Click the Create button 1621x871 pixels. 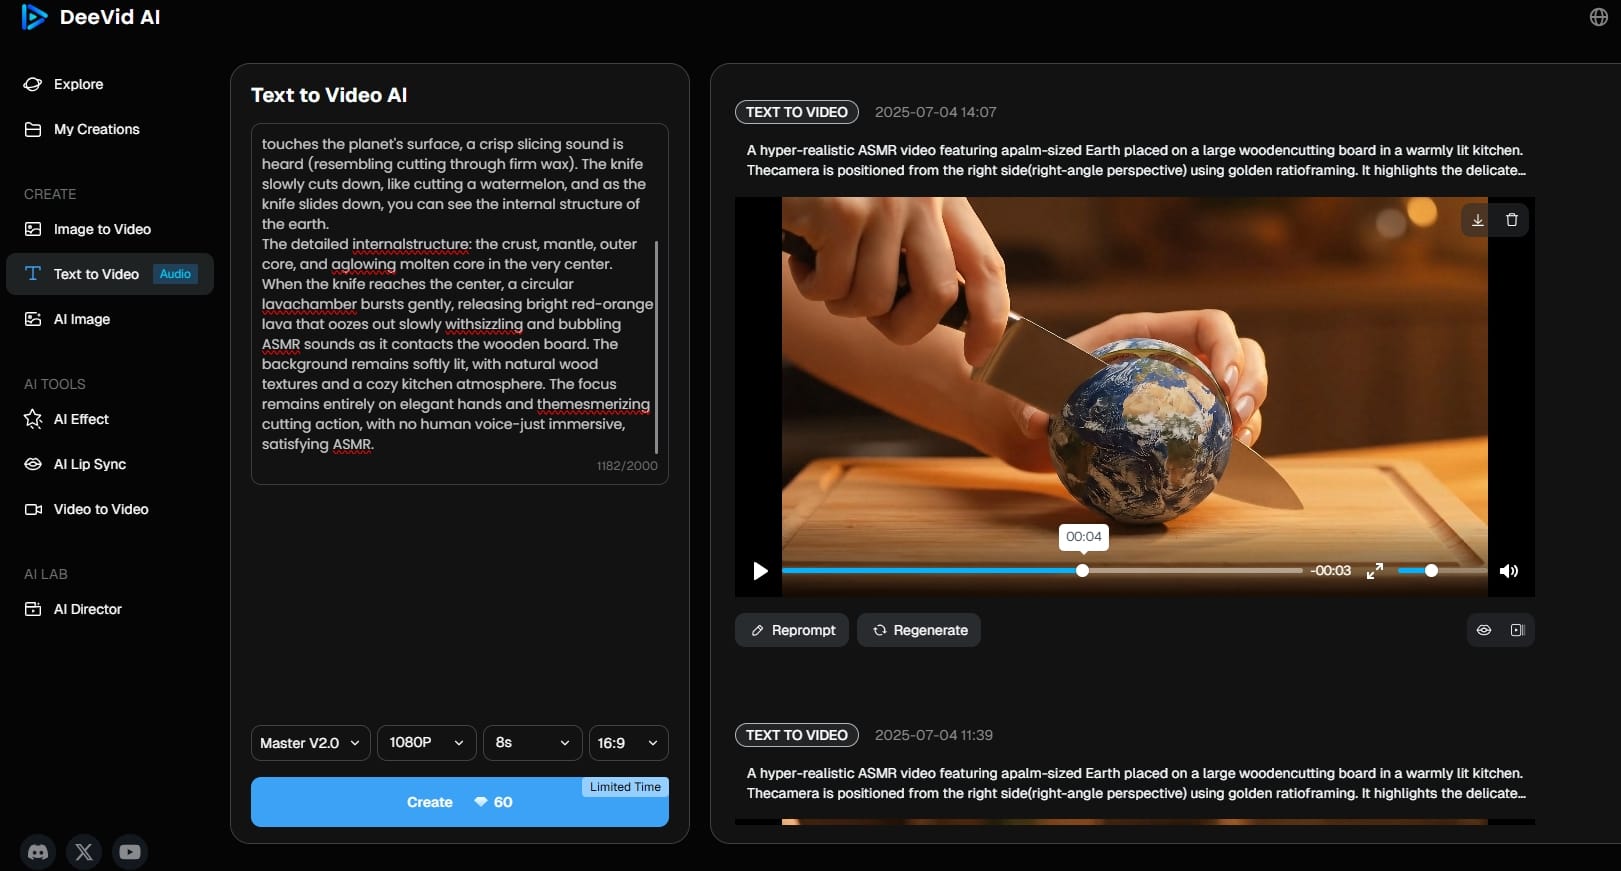pyautogui.click(x=460, y=802)
